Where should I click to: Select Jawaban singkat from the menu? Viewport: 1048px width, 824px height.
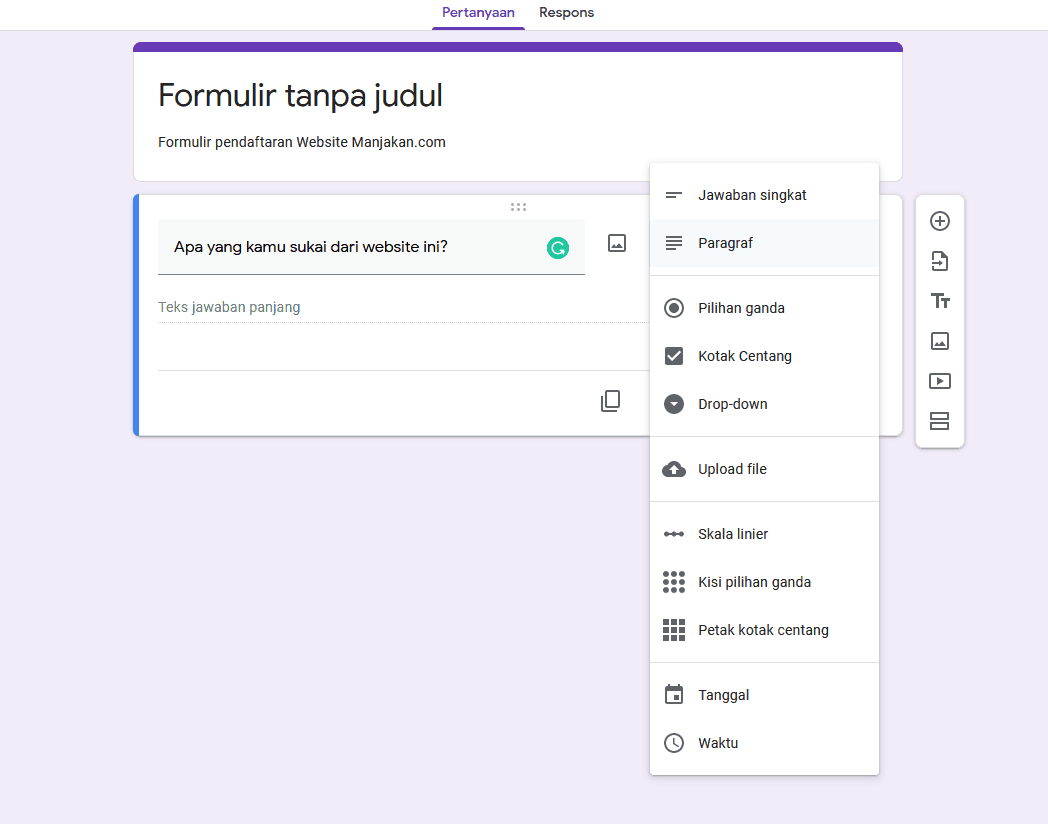pos(752,194)
